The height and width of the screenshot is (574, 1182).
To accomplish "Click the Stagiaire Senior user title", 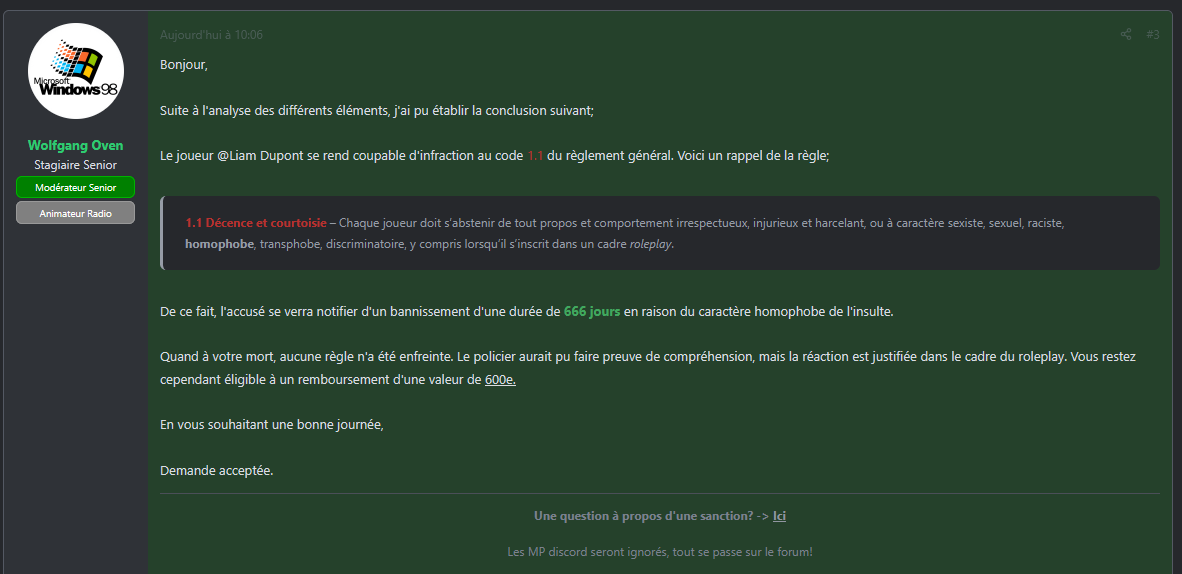I will point(75,164).
